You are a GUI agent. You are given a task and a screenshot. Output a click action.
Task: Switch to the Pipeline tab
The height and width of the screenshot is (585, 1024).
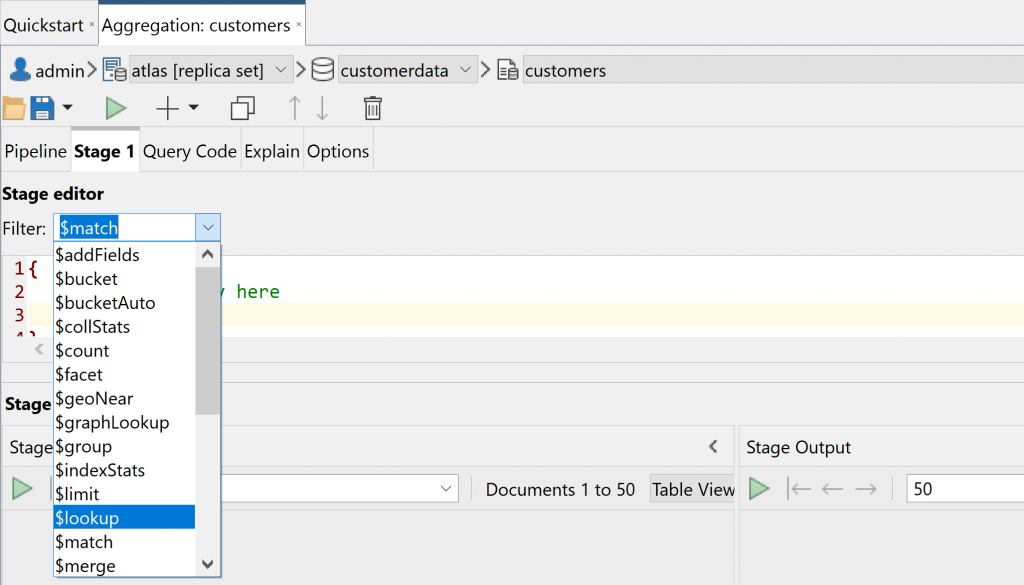pyautogui.click(x=35, y=151)
